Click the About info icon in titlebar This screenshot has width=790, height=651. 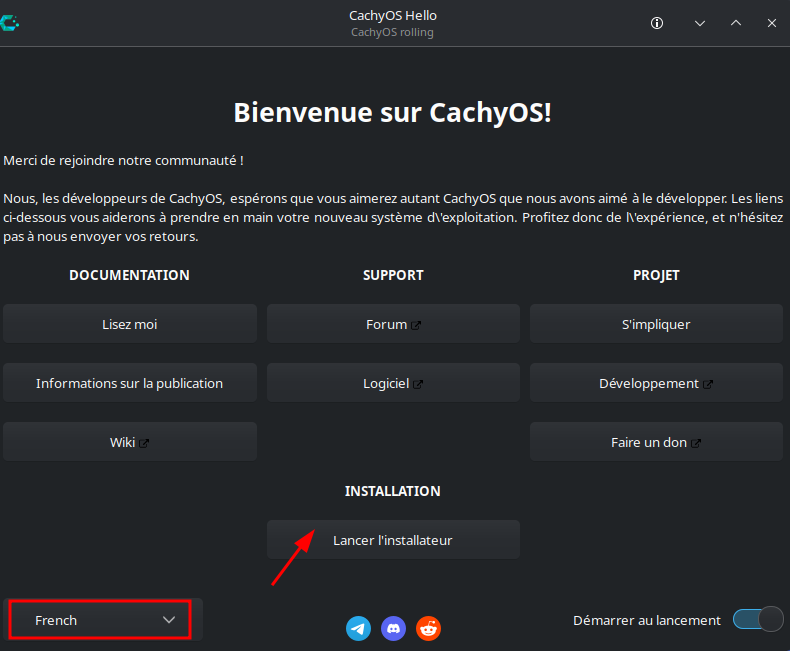657,23
